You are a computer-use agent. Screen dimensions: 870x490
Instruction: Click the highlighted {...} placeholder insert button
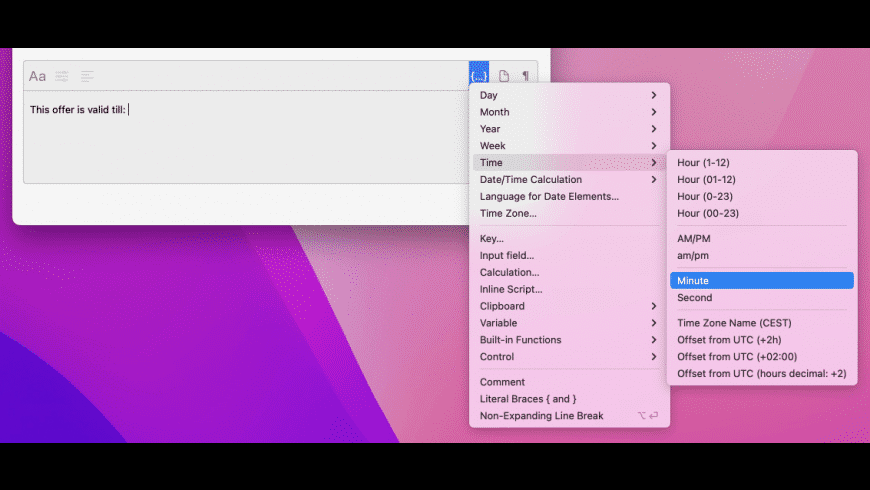tap(479, 75)
